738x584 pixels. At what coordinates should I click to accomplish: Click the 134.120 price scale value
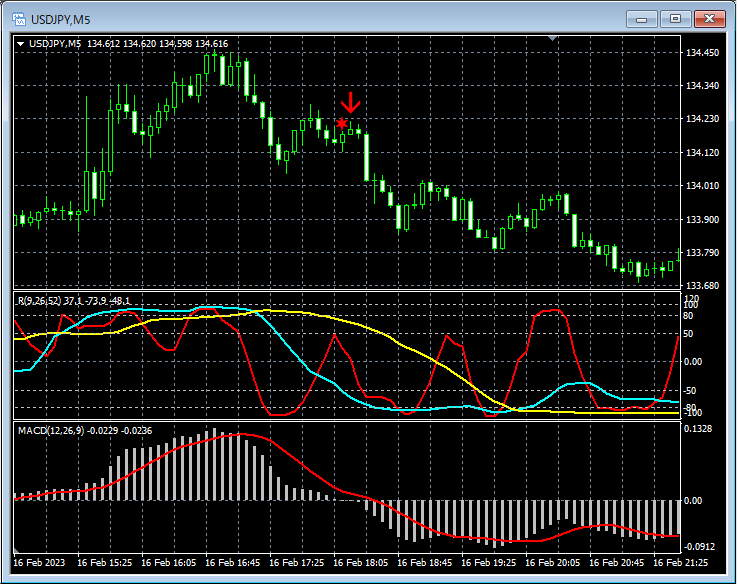tap(703, 152)
